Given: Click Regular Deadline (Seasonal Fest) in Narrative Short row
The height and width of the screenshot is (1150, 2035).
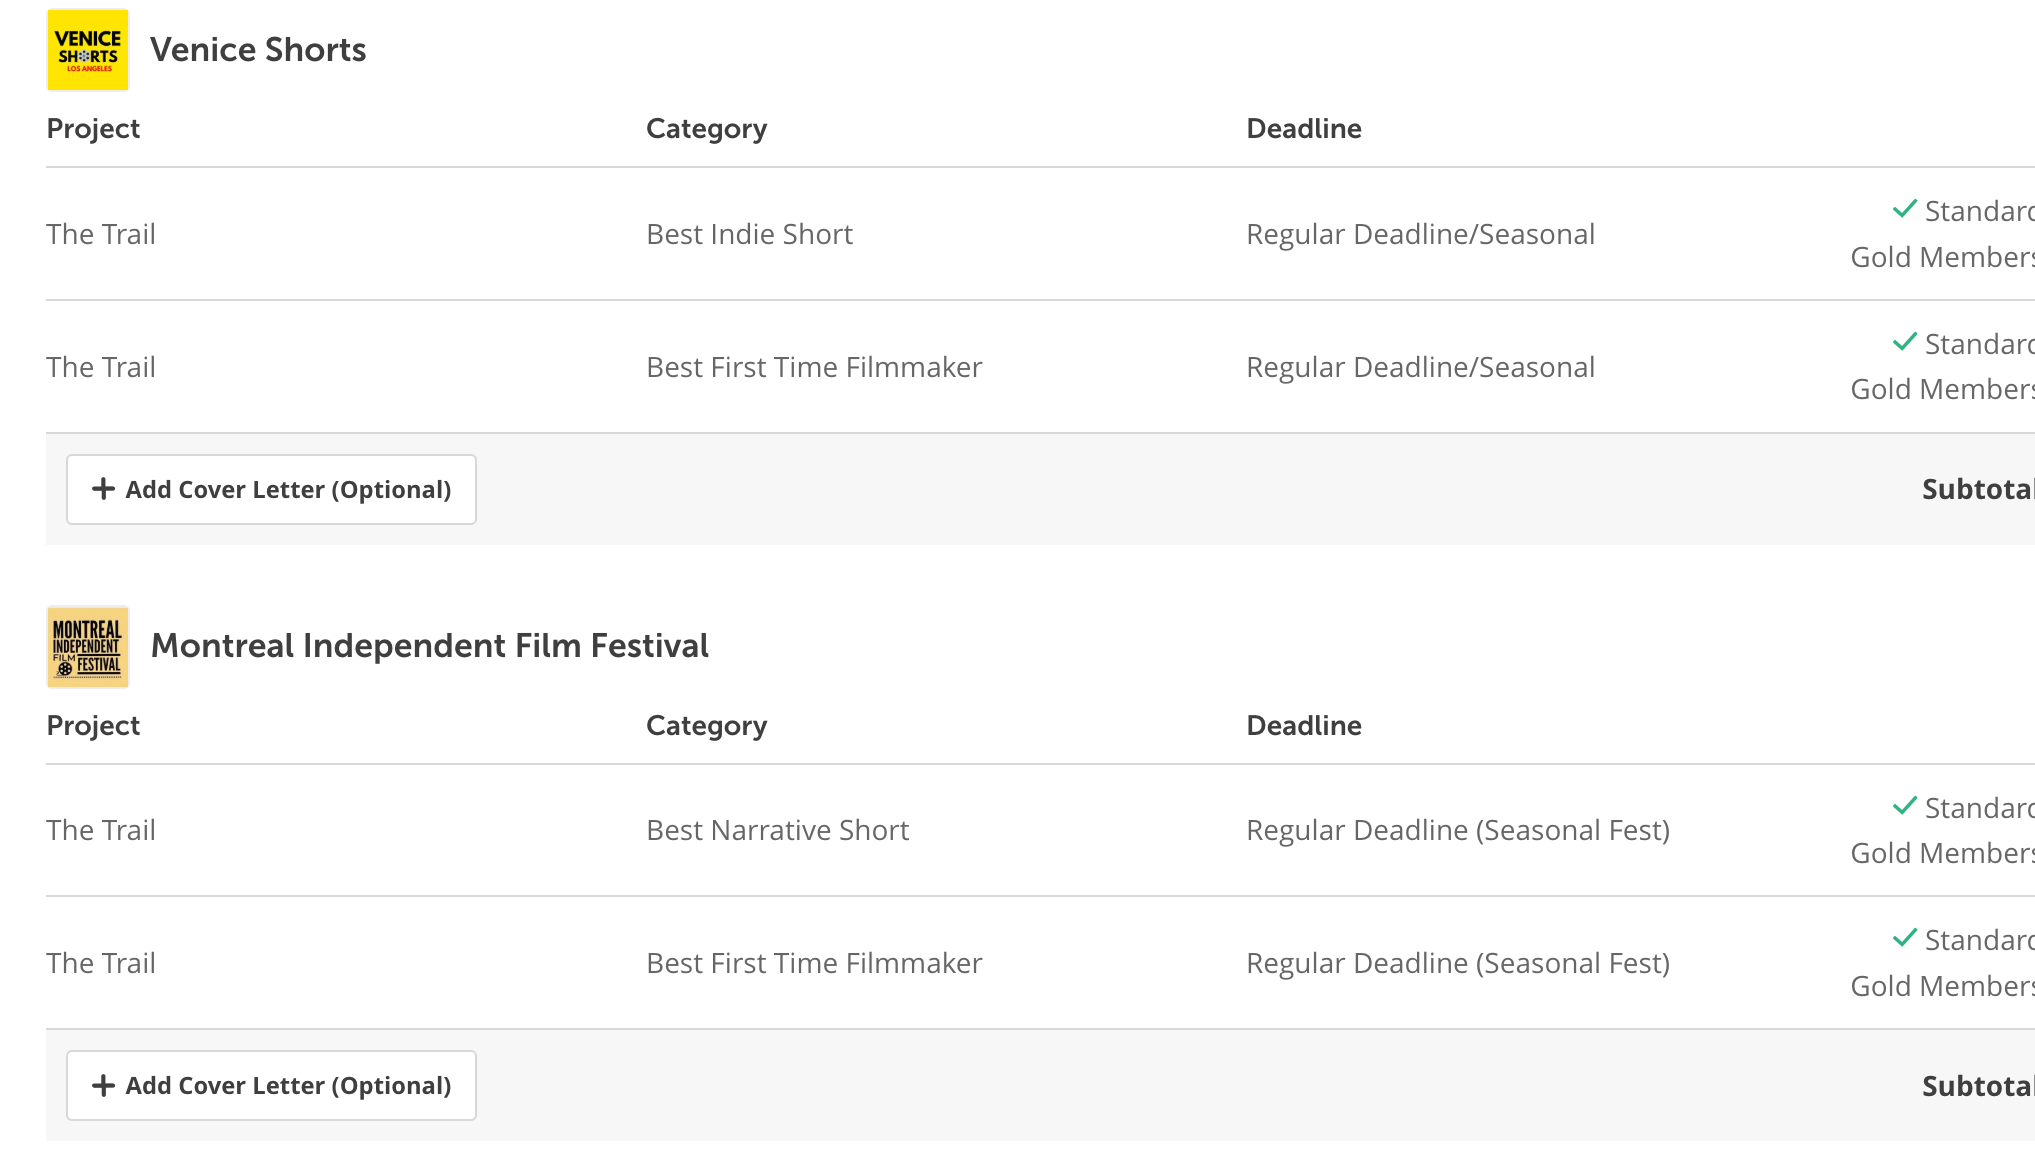Looking at the screenshot, I should (x=1458, y=830).
